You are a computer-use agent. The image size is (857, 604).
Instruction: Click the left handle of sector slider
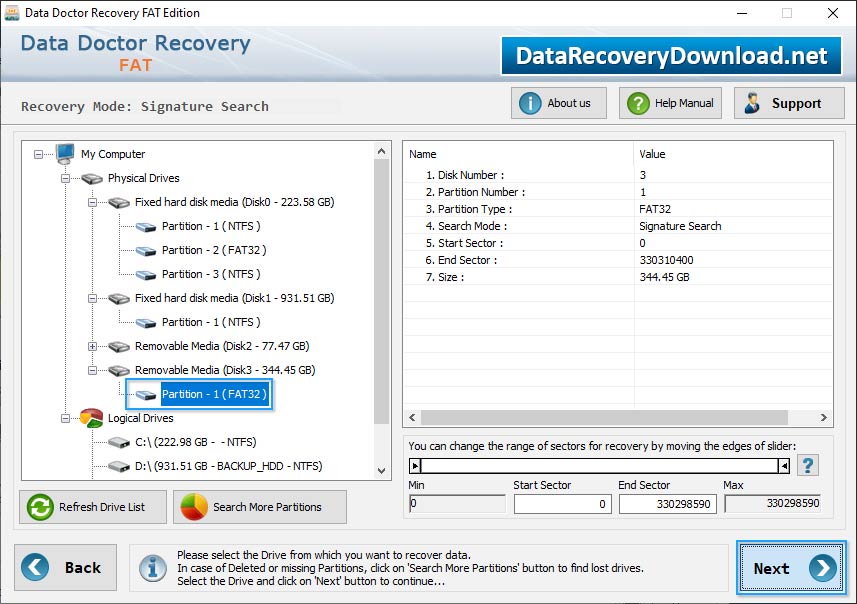tap(415, 466)
